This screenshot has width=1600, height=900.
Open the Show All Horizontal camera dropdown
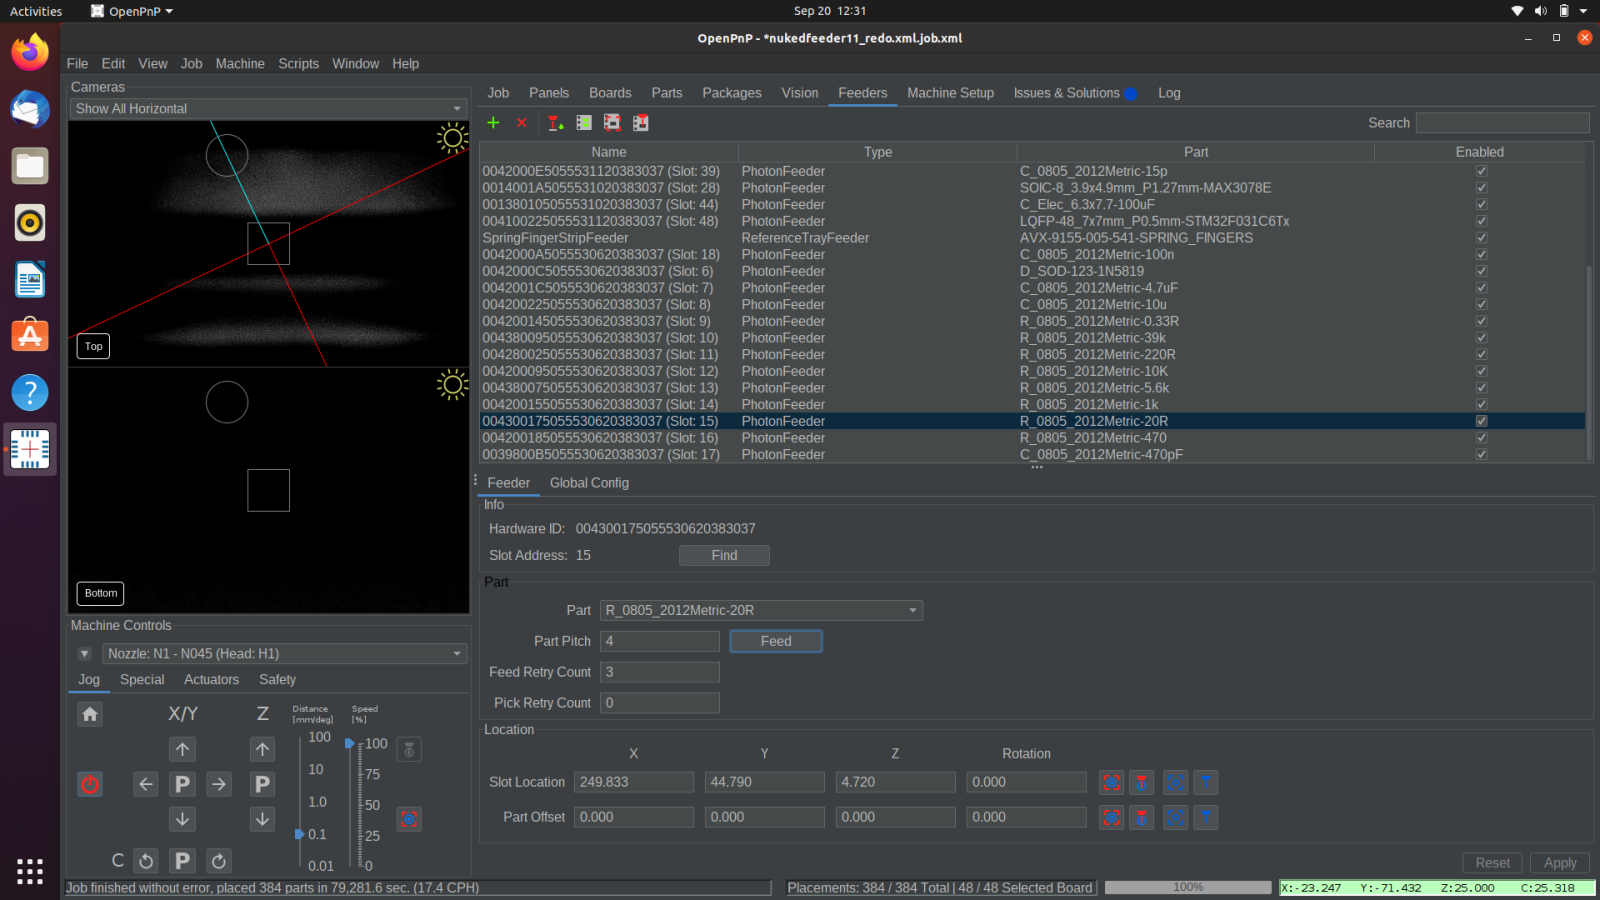(268, 109)
